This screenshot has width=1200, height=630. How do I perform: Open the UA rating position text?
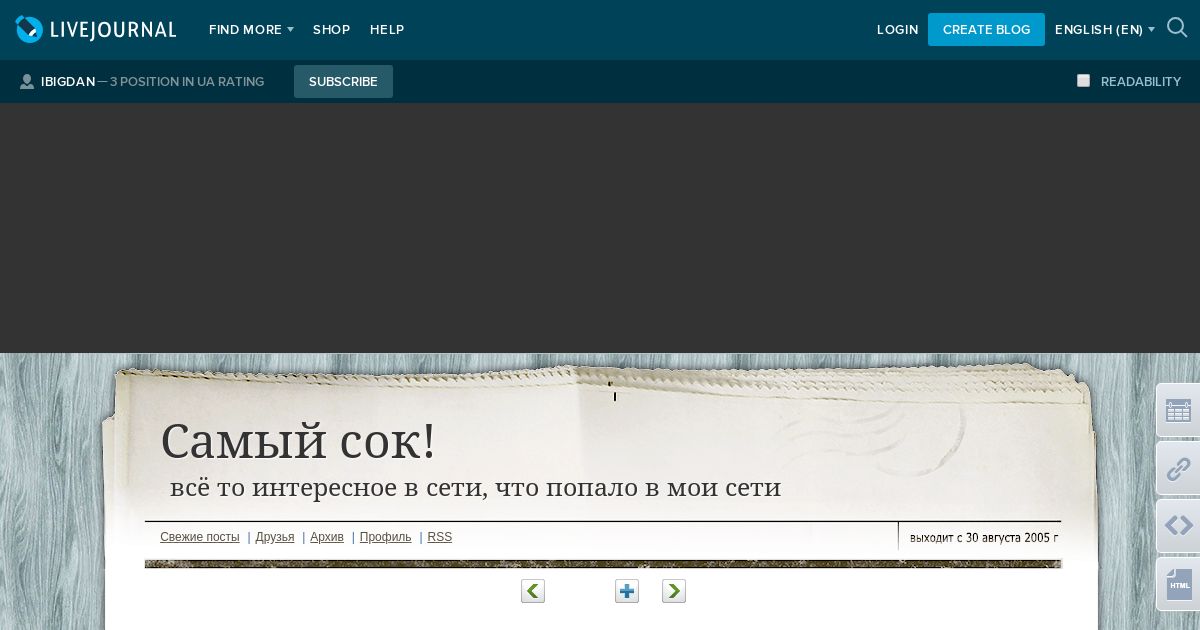pos(187,82)
